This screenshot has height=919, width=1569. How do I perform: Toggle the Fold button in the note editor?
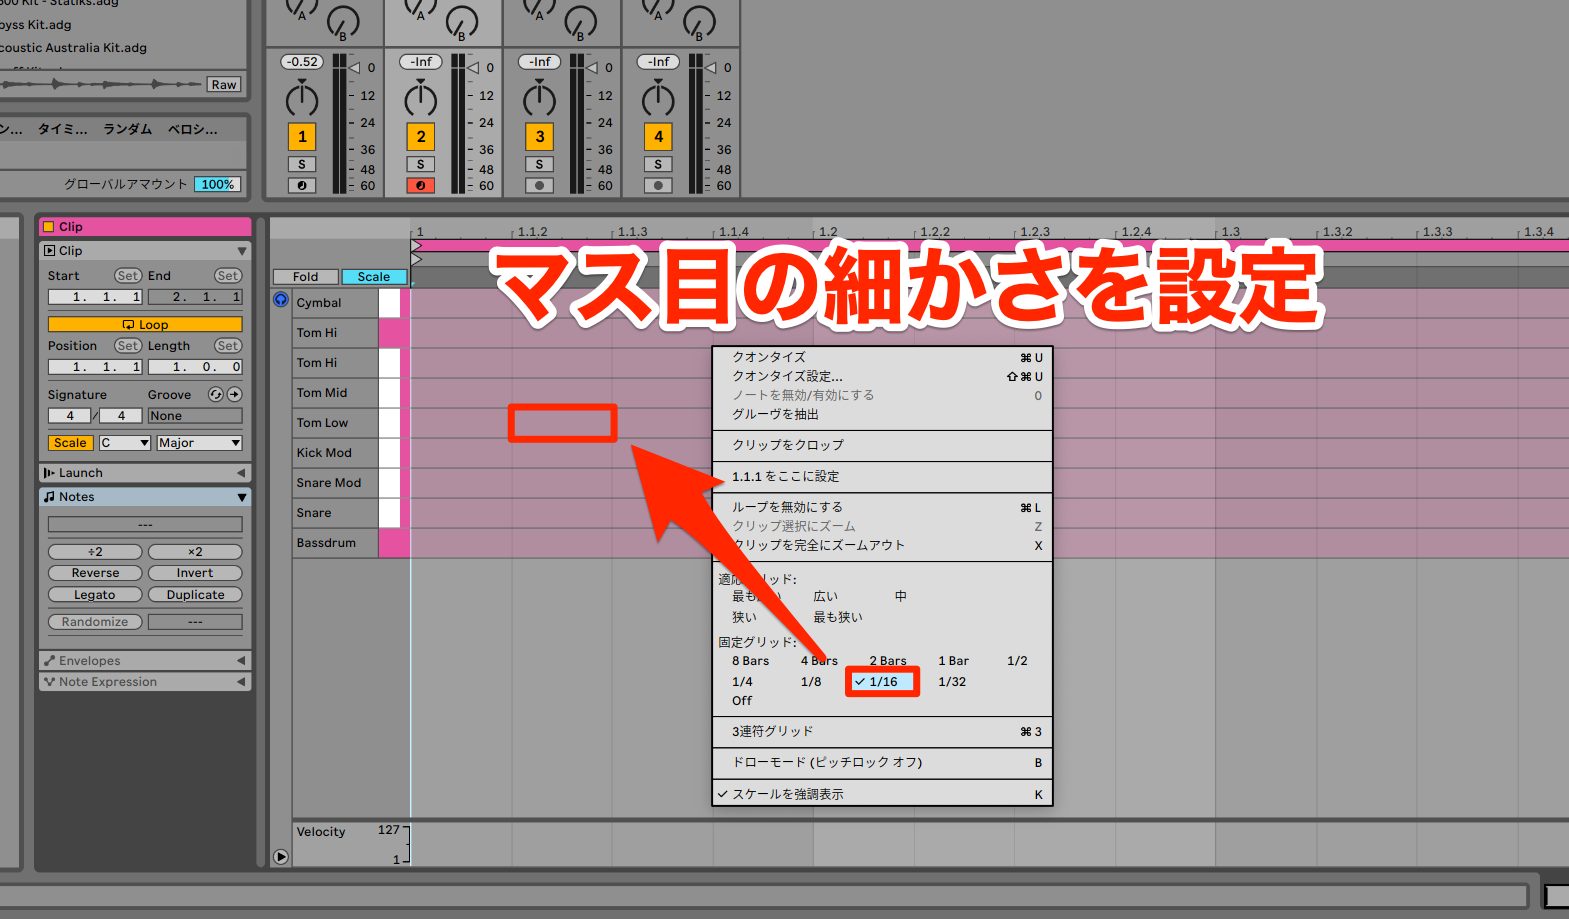point(306,277)
